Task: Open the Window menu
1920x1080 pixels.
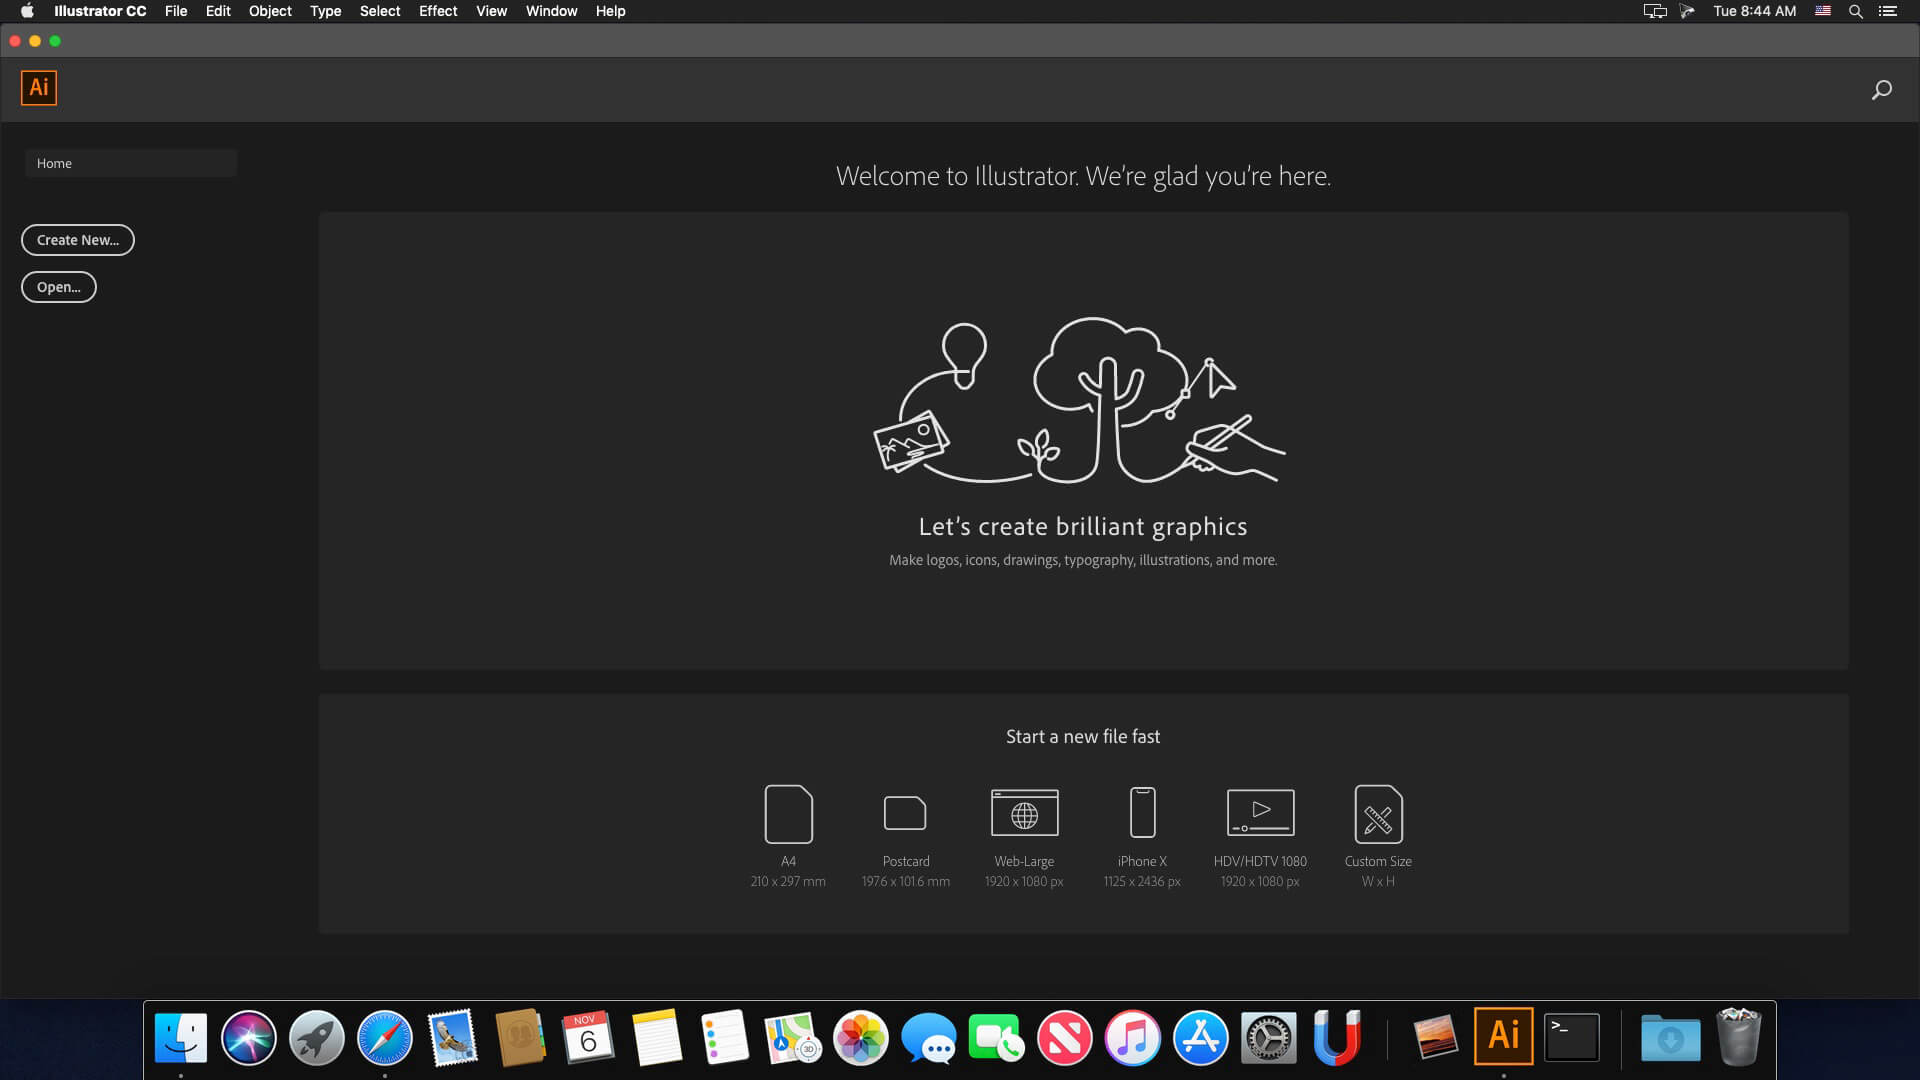Action: pos(551,11)
